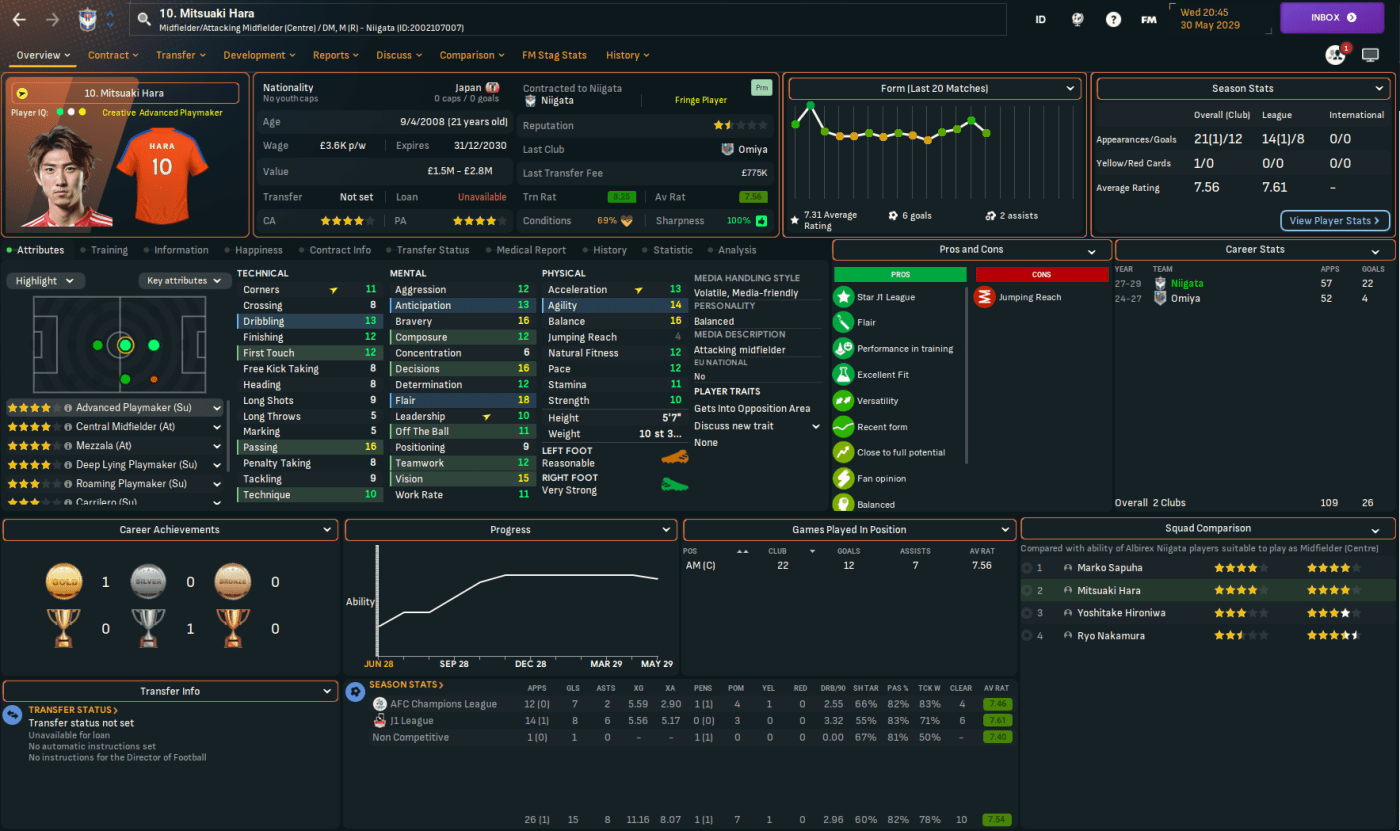The height and width of the screenshot is (831, 1400).
Task: Click the View Player Stats button
Action: click(x=1334, y=220)
